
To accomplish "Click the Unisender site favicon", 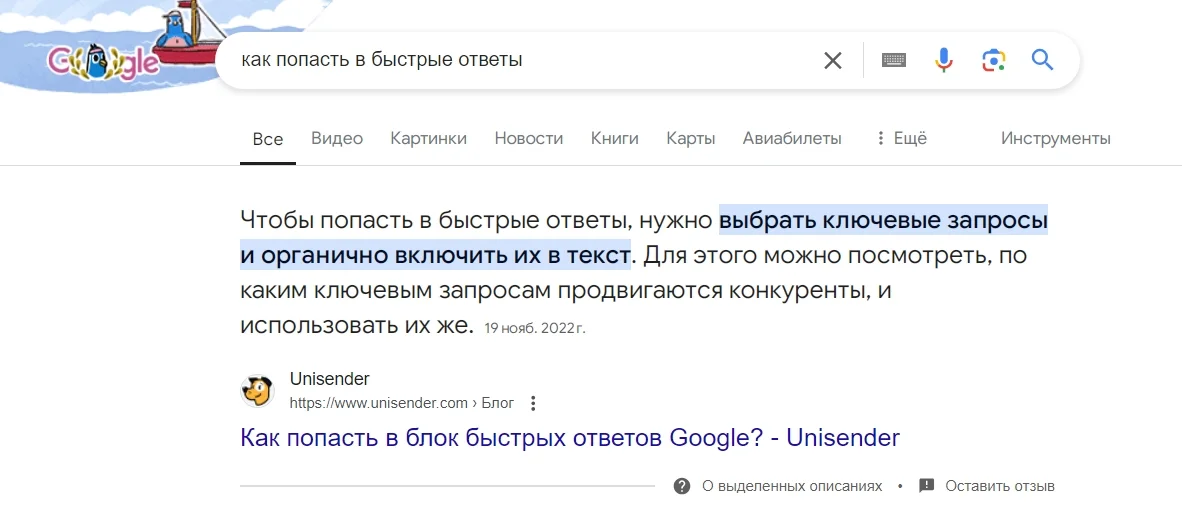I will coord(258,390).
